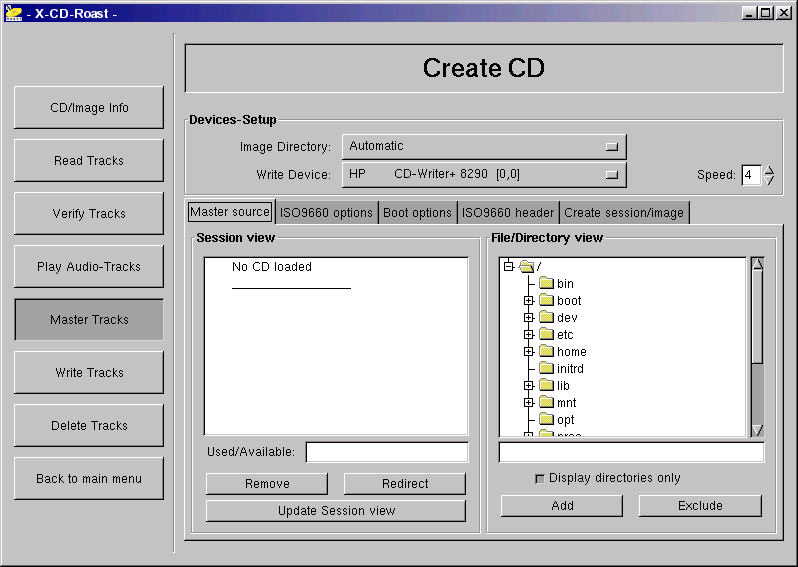Open Read Tracks menu

click(89, 160)
